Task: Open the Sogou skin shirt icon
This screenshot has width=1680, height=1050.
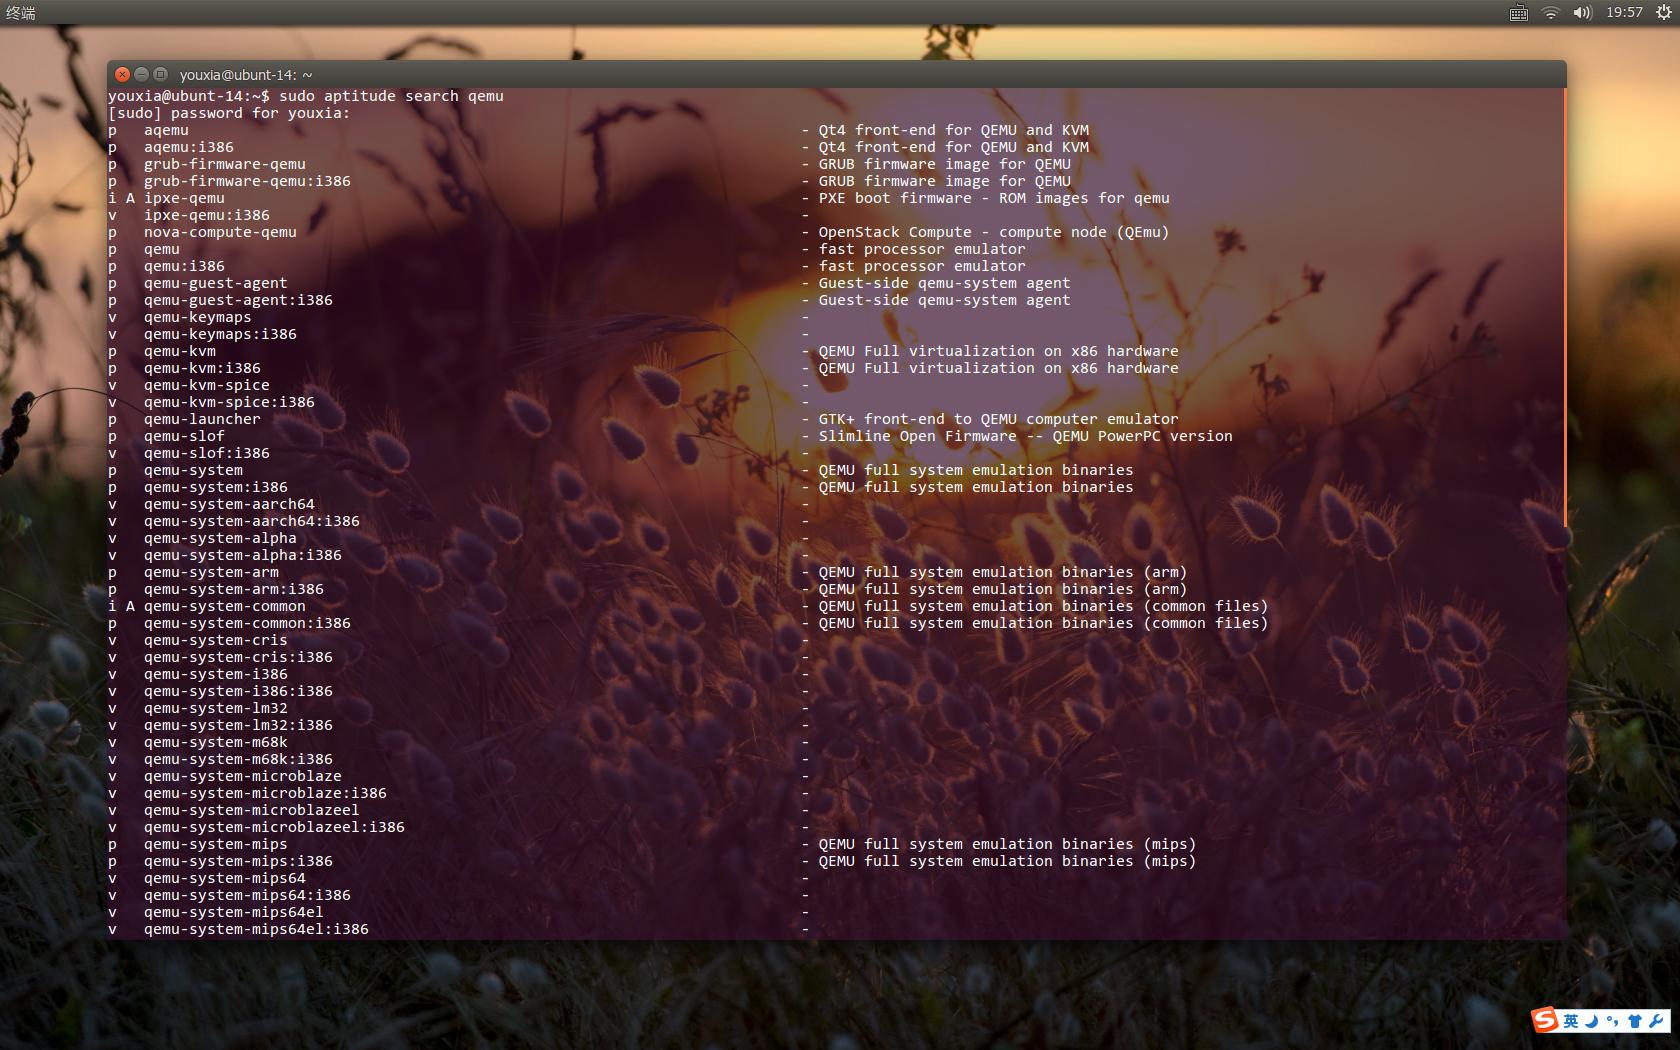Action: click(x=1635, y=1021)
